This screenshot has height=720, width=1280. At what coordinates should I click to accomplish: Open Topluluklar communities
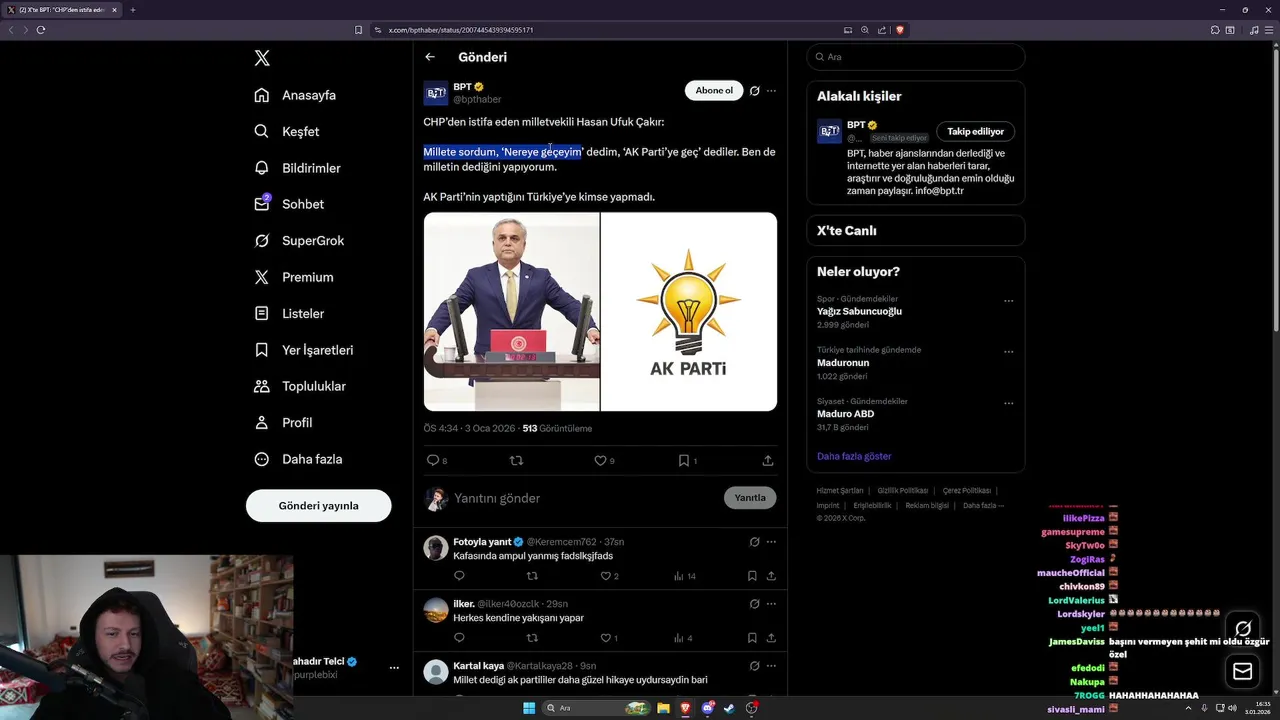click(300, 386)
